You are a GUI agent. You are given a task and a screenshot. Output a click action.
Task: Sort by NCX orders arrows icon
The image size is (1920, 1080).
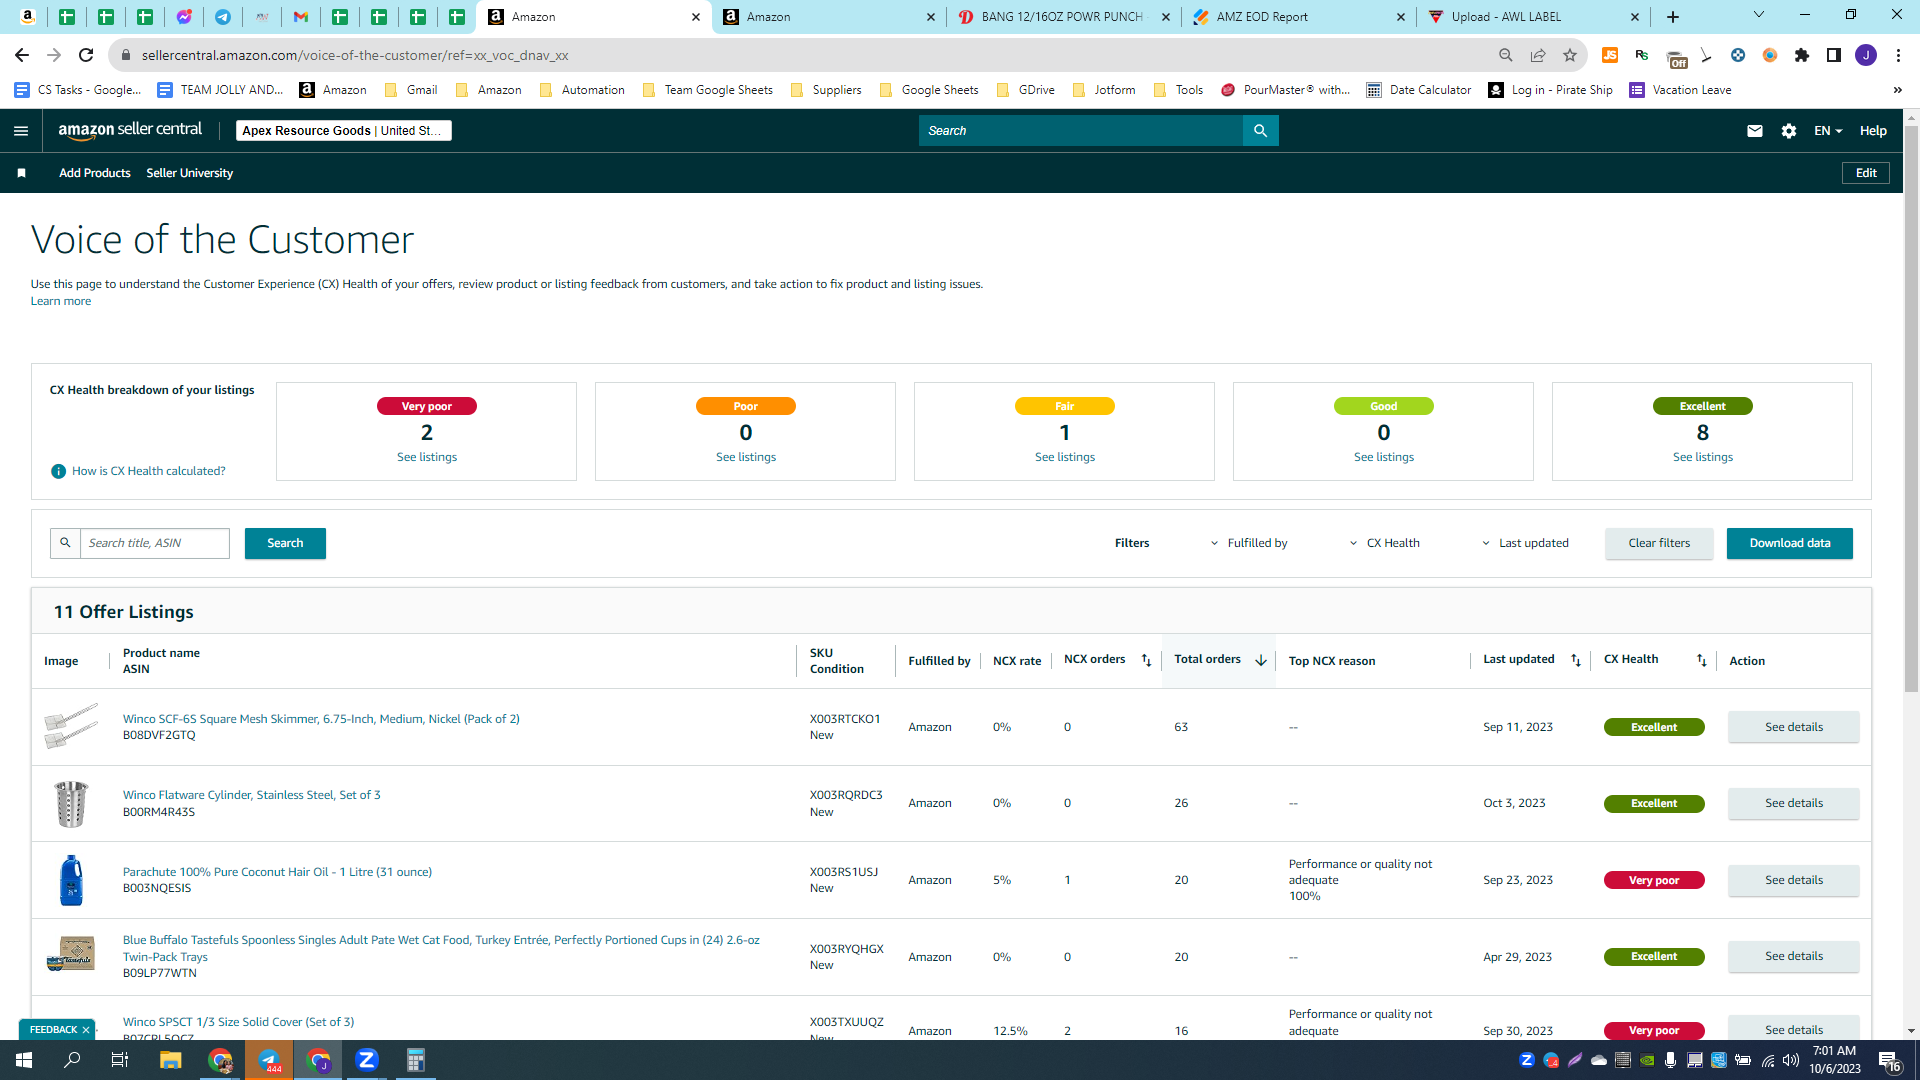(x=1146, y=661)
